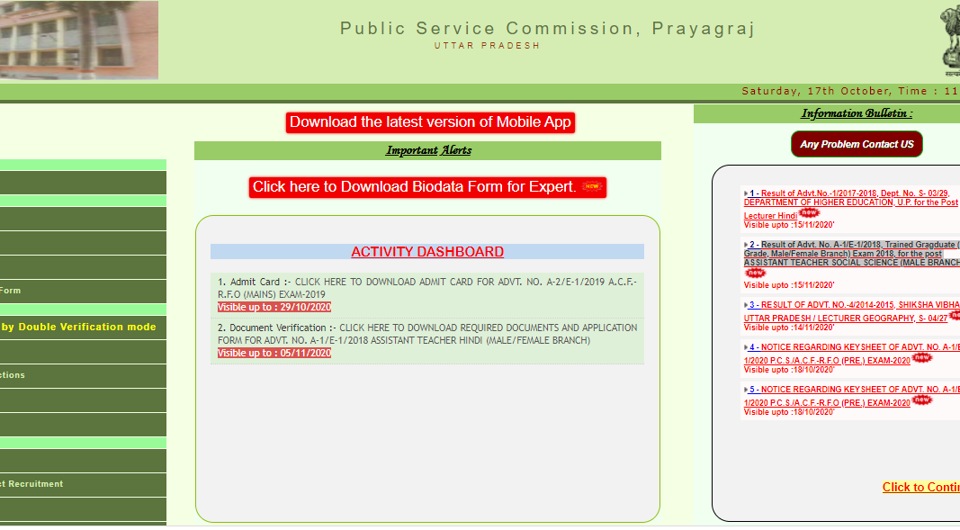The height and width of the screenshot is (530, 960).
Task: Click the arrow bullet before bulletin item 3
Action: point(746,305)
